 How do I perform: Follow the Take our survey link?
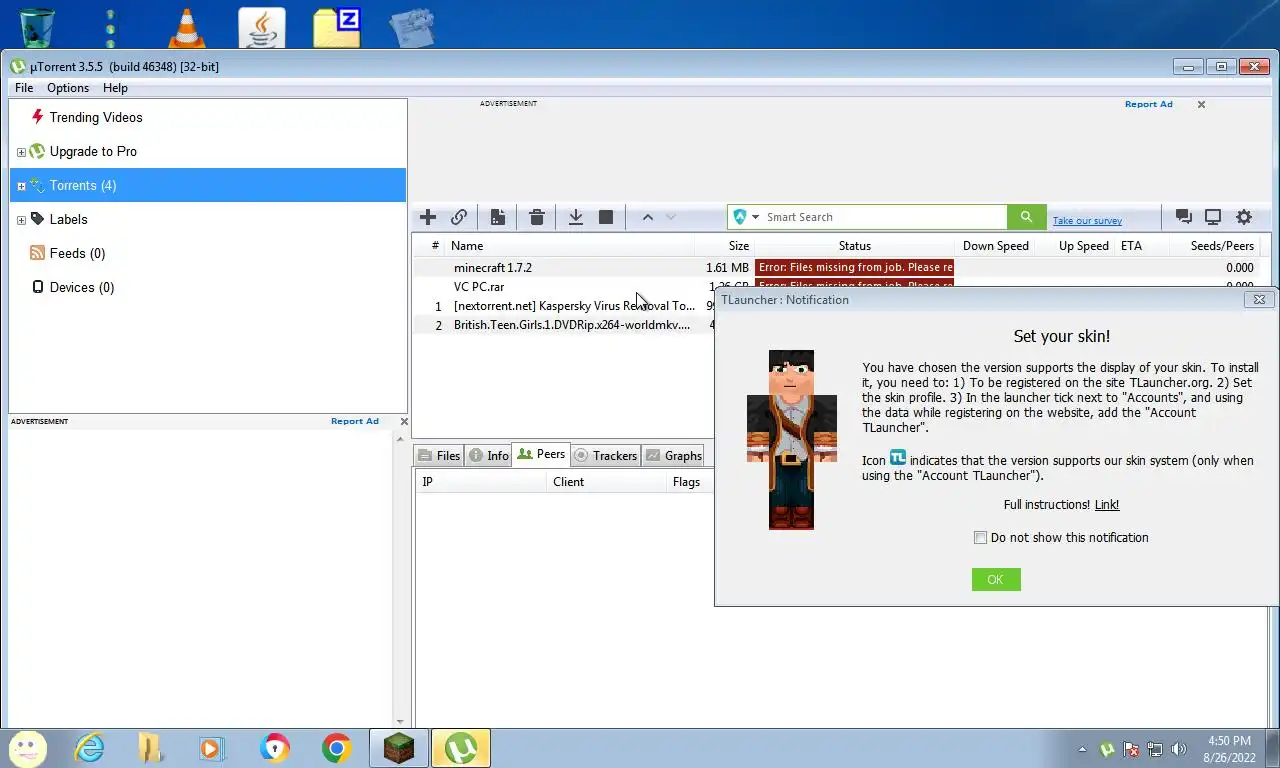click(x=1087, y=221)
